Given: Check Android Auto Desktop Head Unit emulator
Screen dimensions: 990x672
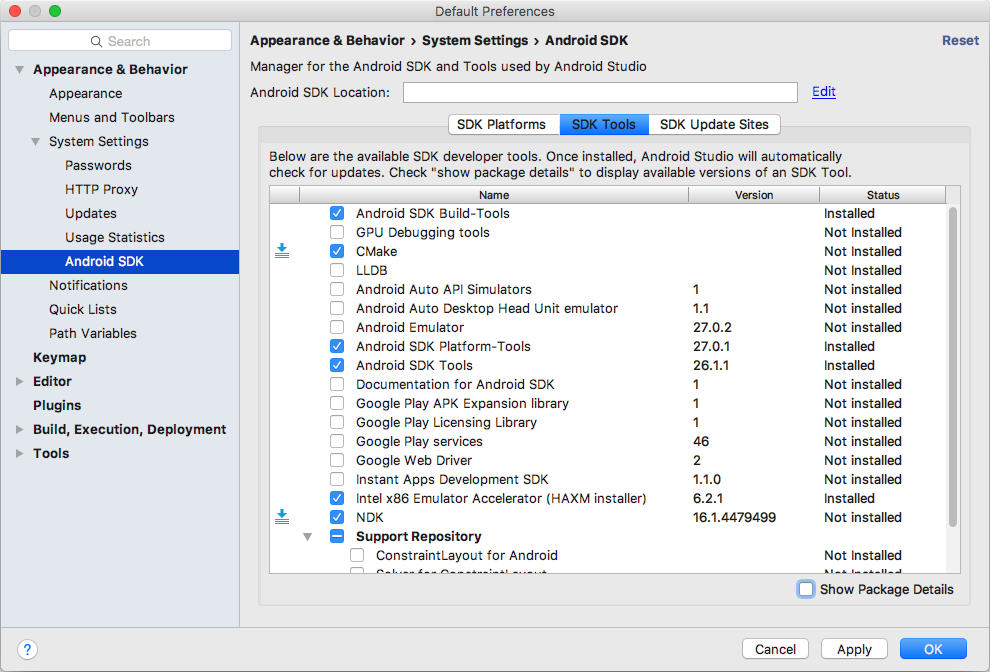Looking at the screenshot, I should 337,308.
